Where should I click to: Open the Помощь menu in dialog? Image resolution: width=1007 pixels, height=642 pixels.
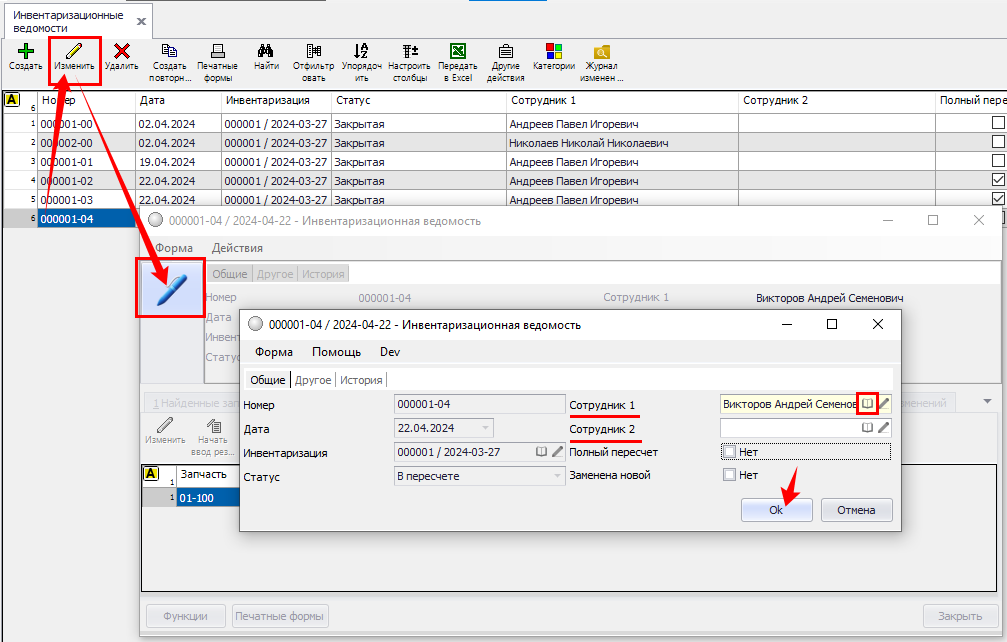point(336,352)
